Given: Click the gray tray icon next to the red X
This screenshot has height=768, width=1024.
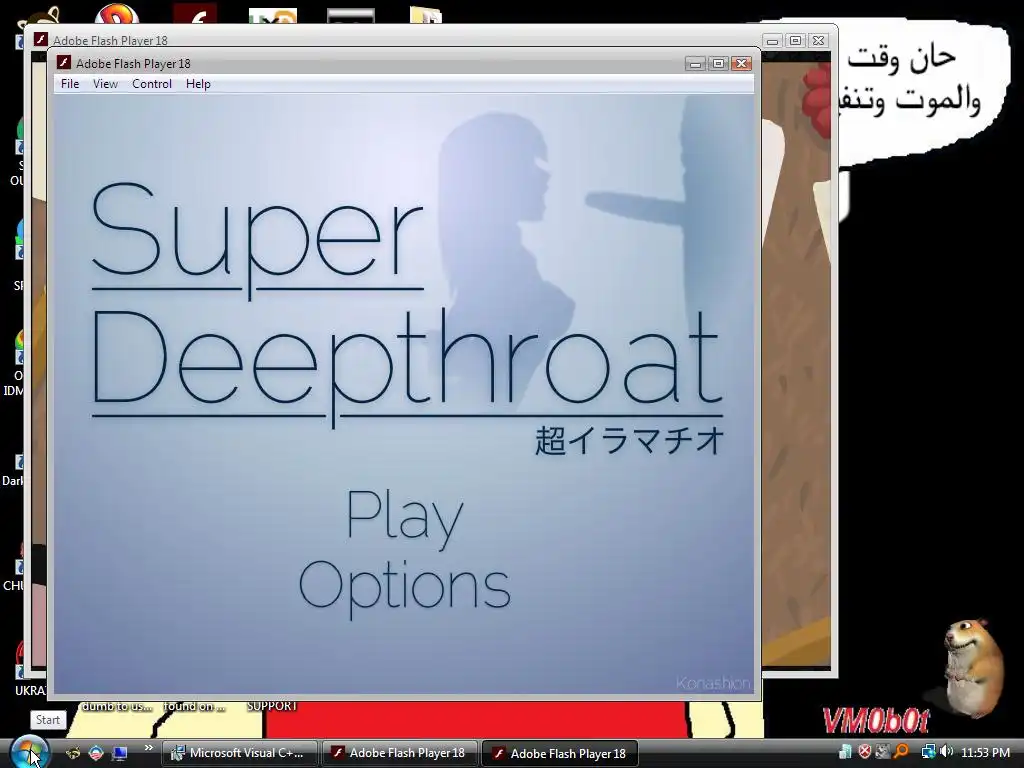Looking at the screenshot, I should click(883, 752).
